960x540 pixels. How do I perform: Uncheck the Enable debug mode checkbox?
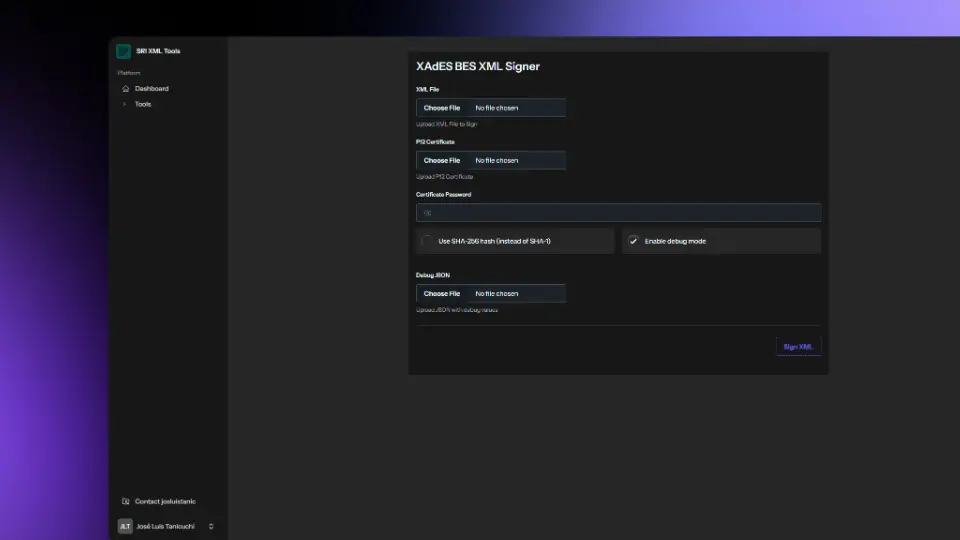633,241
